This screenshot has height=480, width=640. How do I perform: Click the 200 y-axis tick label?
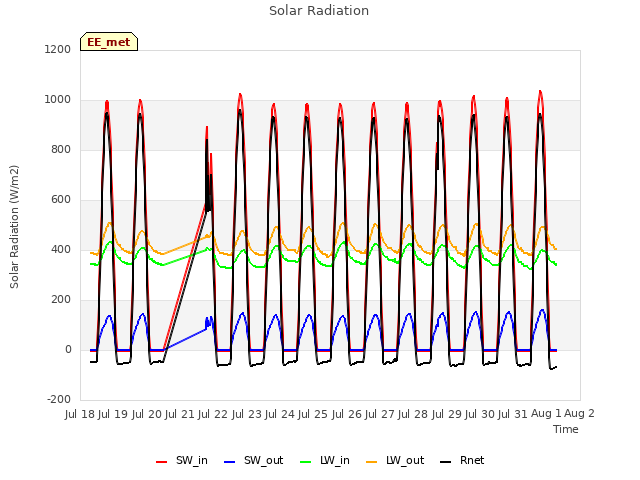[x=61, y=300]
